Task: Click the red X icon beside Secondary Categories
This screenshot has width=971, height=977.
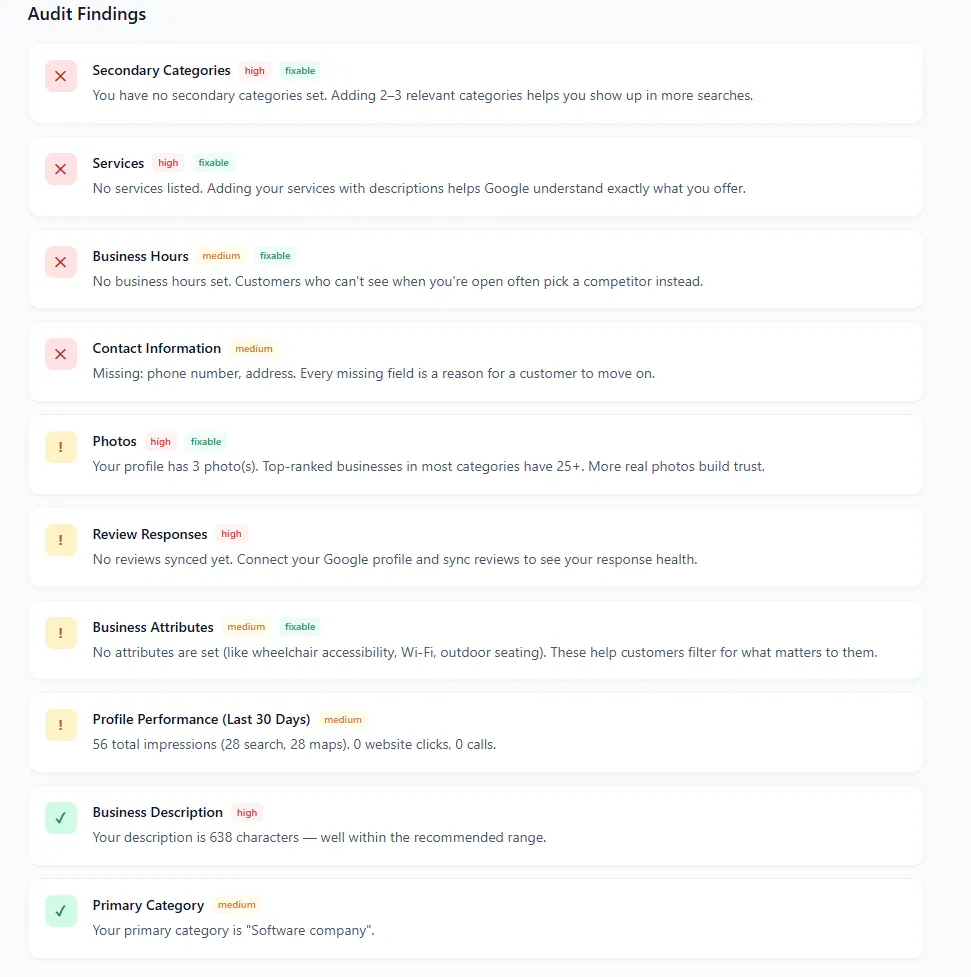Action: 60,76
